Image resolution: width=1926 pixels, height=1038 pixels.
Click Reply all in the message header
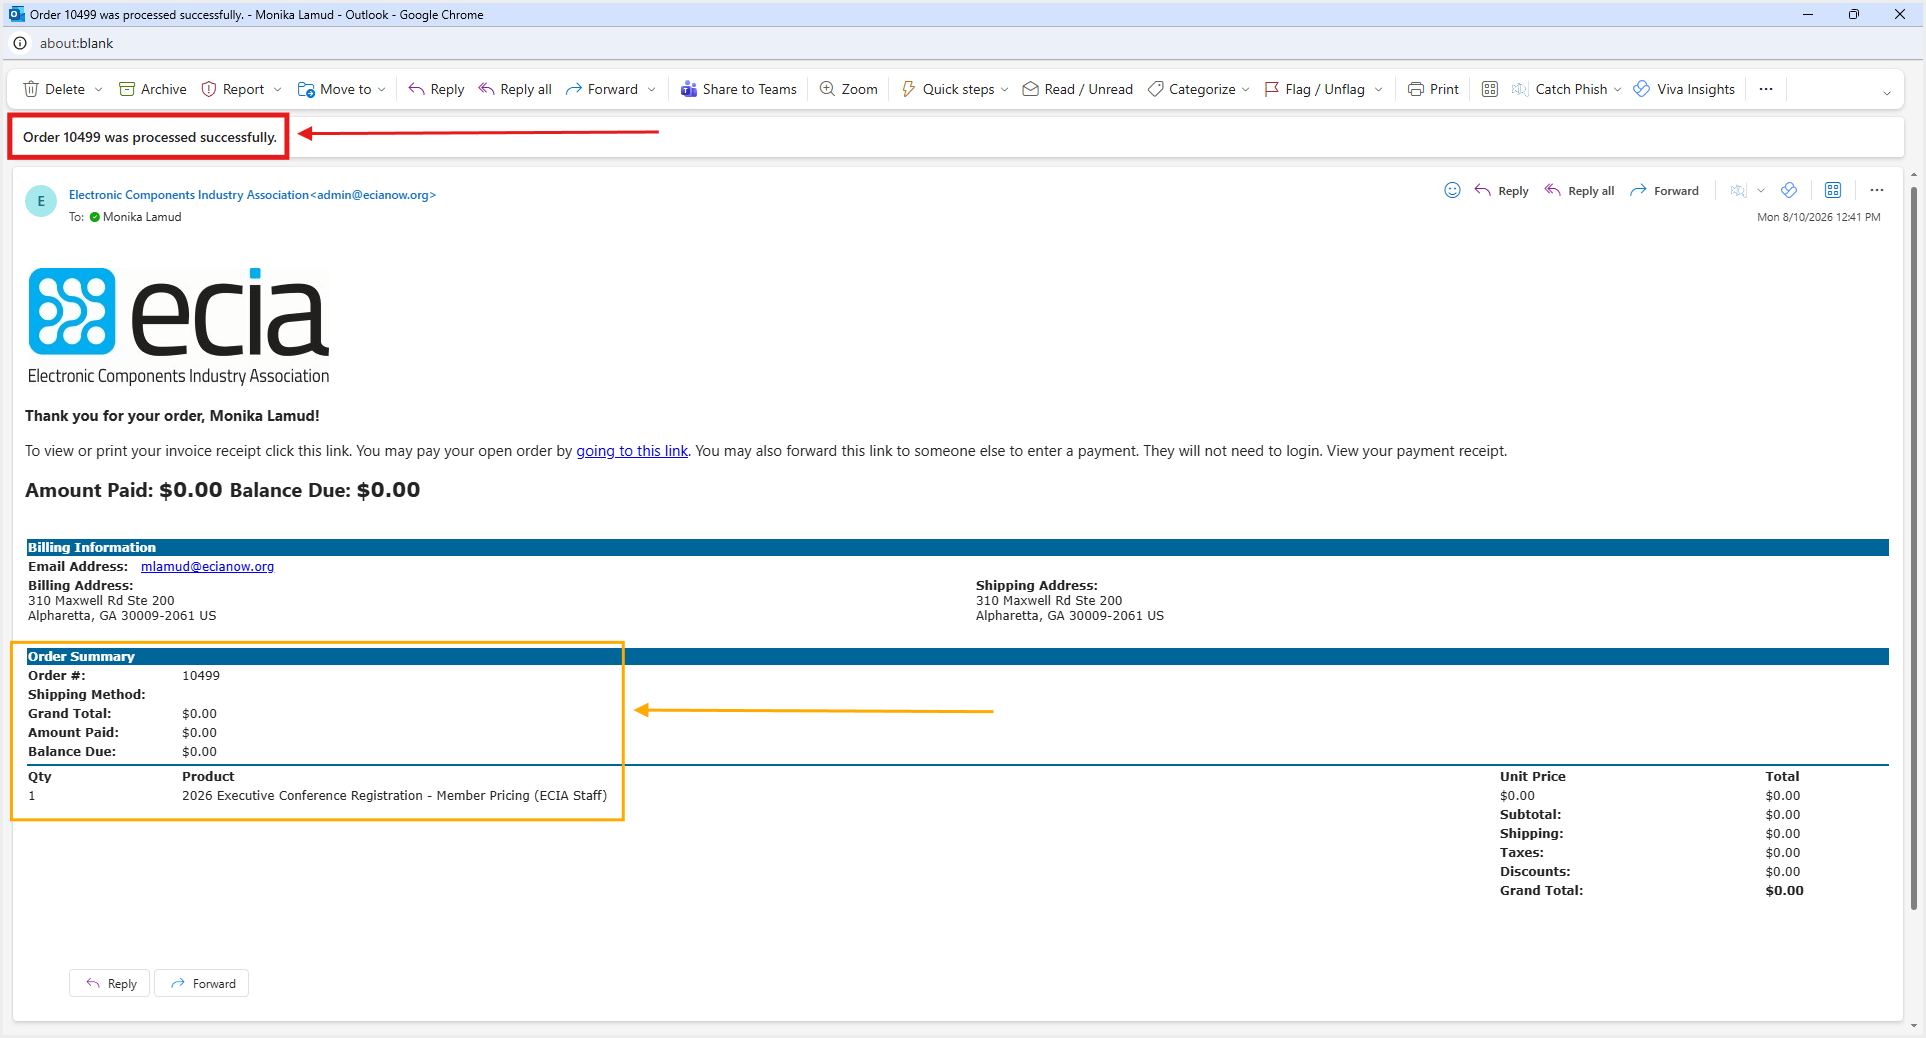coord(1580,191)
